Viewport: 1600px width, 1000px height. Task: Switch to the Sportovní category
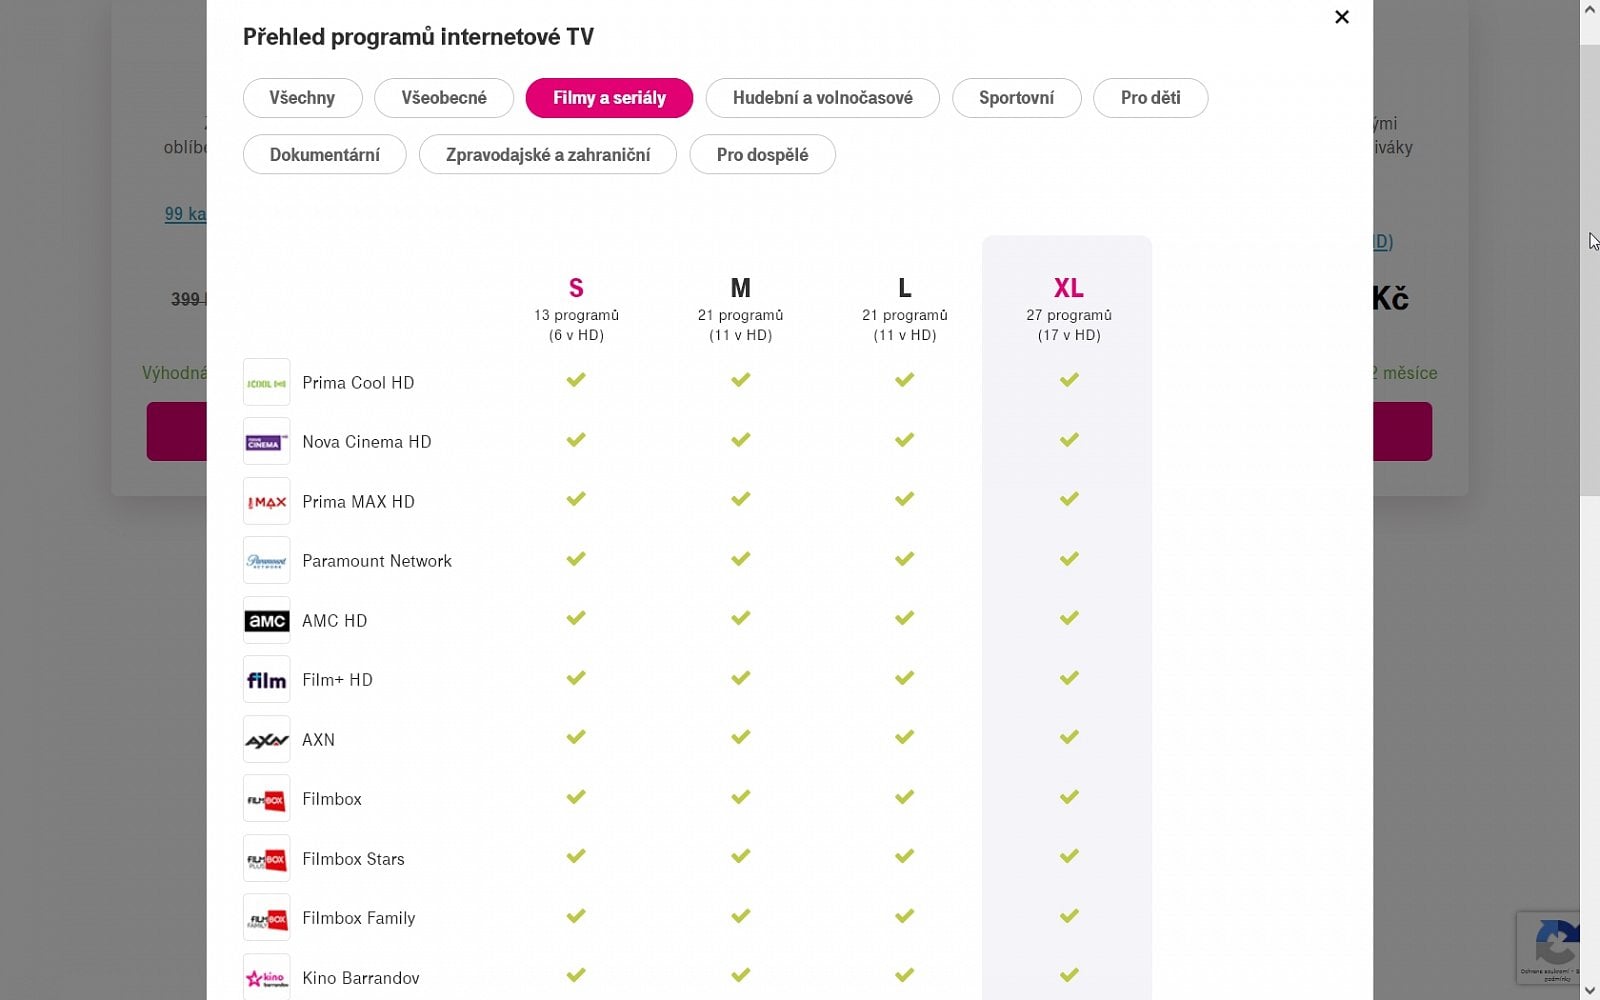(1016, 98)
